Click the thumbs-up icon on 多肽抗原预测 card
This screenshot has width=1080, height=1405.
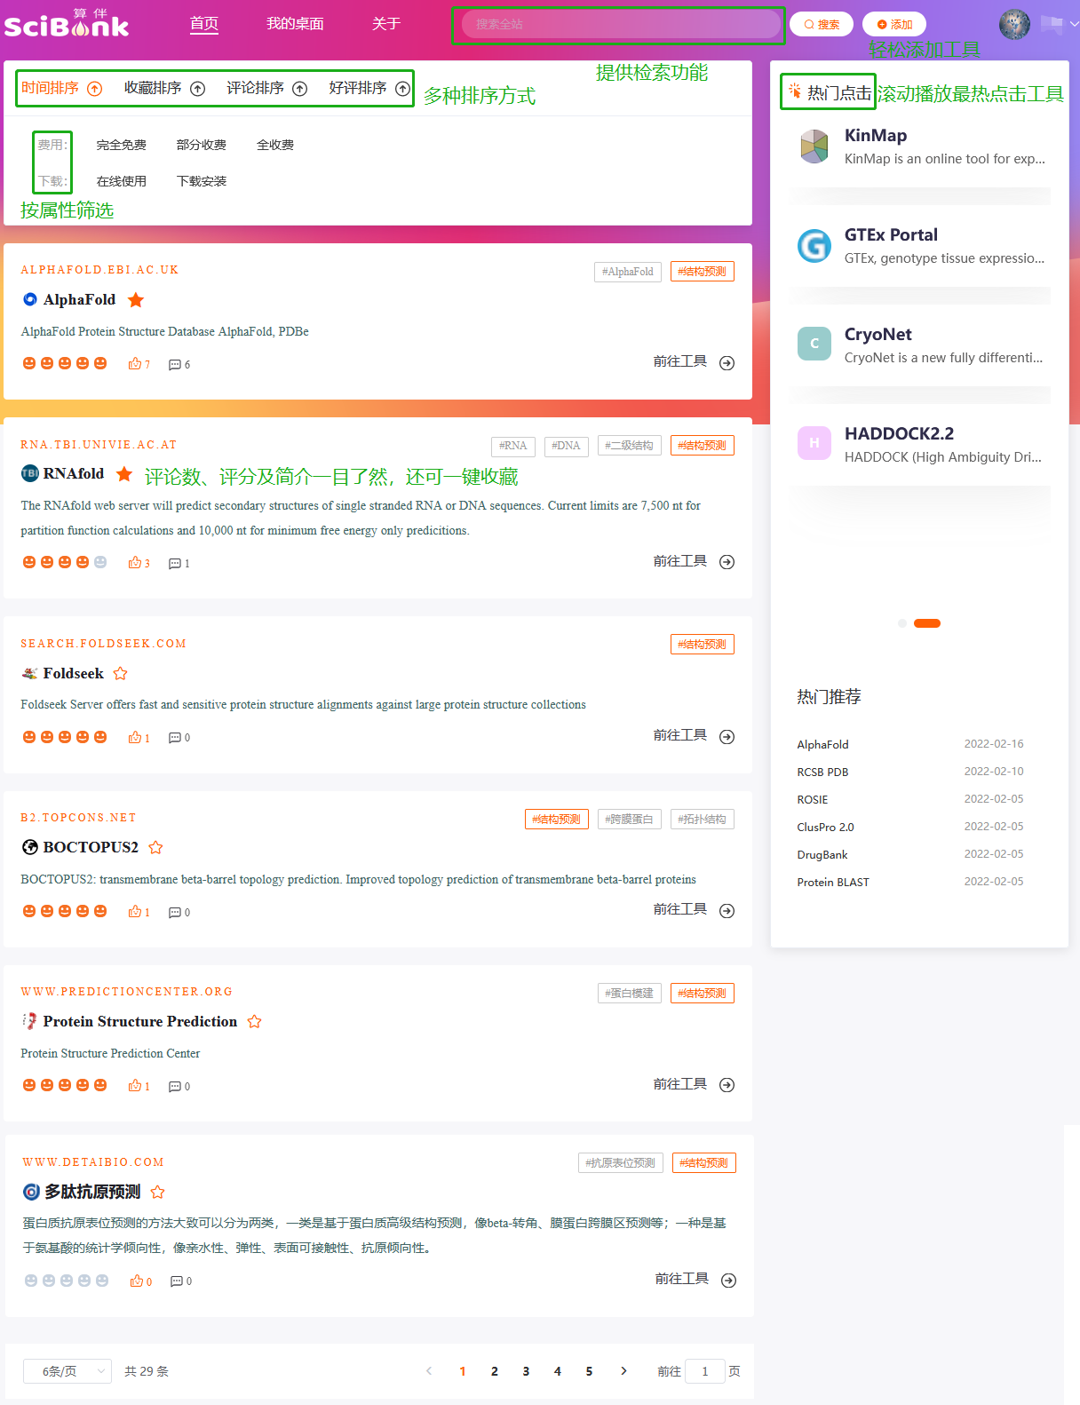(x=136, y=1281)
